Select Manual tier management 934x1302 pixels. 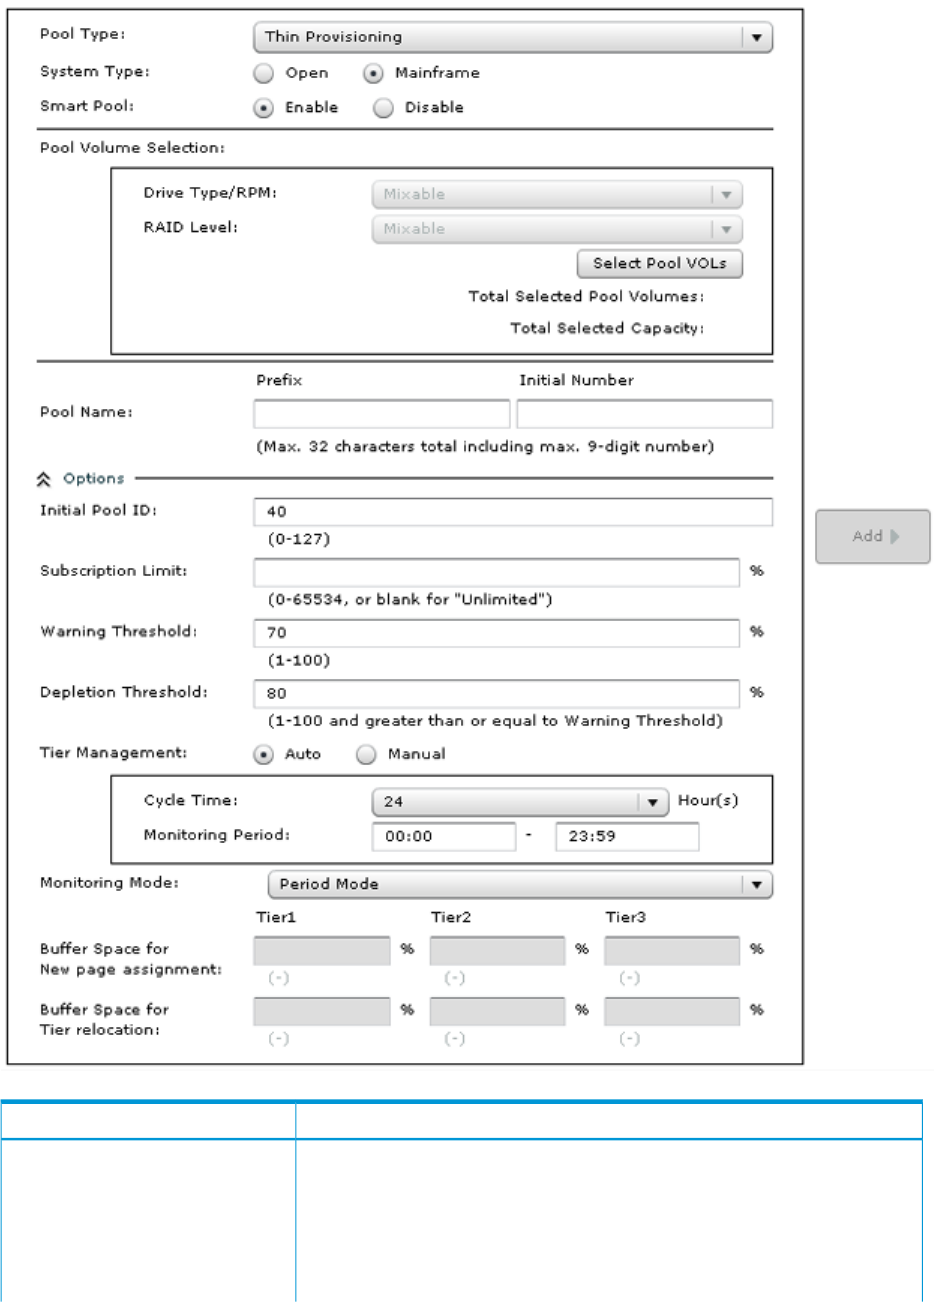coord(367,754)
